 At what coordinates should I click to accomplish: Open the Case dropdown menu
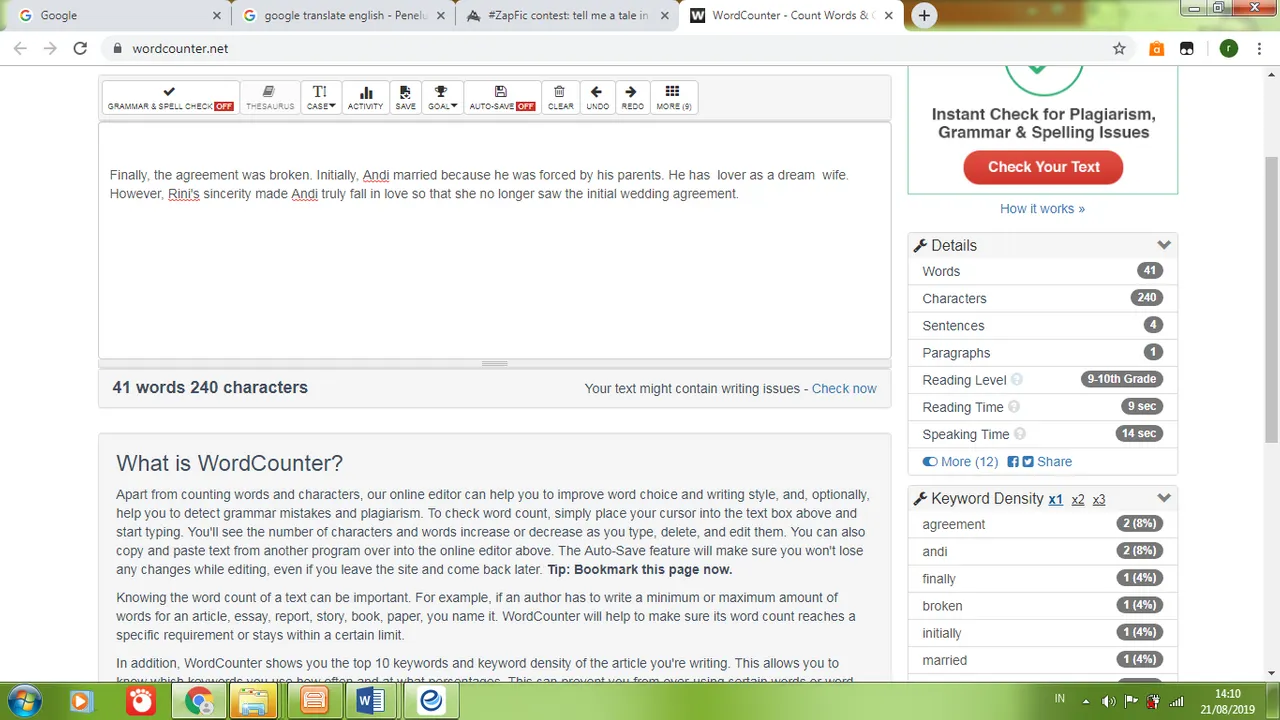(320, 97)
